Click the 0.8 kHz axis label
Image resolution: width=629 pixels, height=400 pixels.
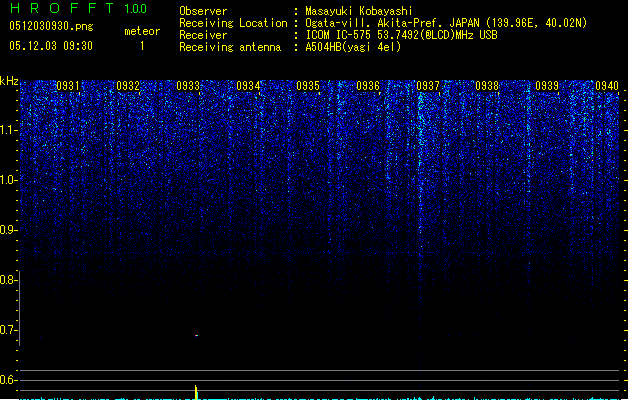[8, 280]
